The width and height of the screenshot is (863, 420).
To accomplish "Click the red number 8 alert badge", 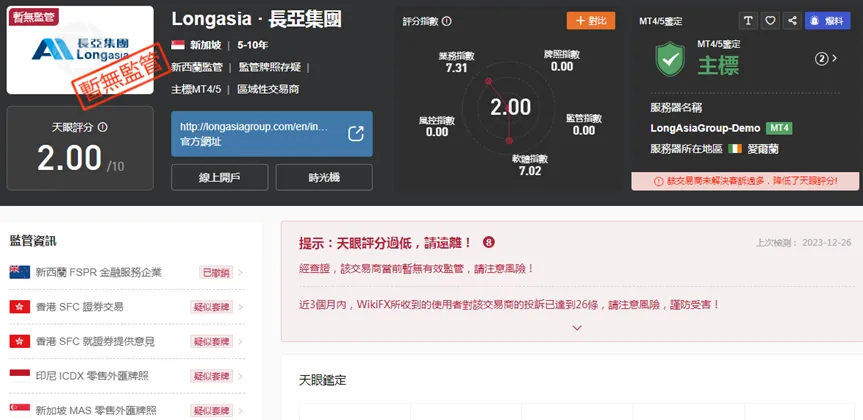I will (489, 242).
